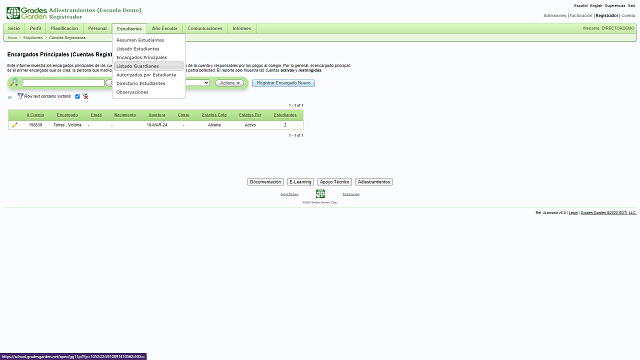
Task: Sort by Apertura column header
Action: click(x=157, y=115)
